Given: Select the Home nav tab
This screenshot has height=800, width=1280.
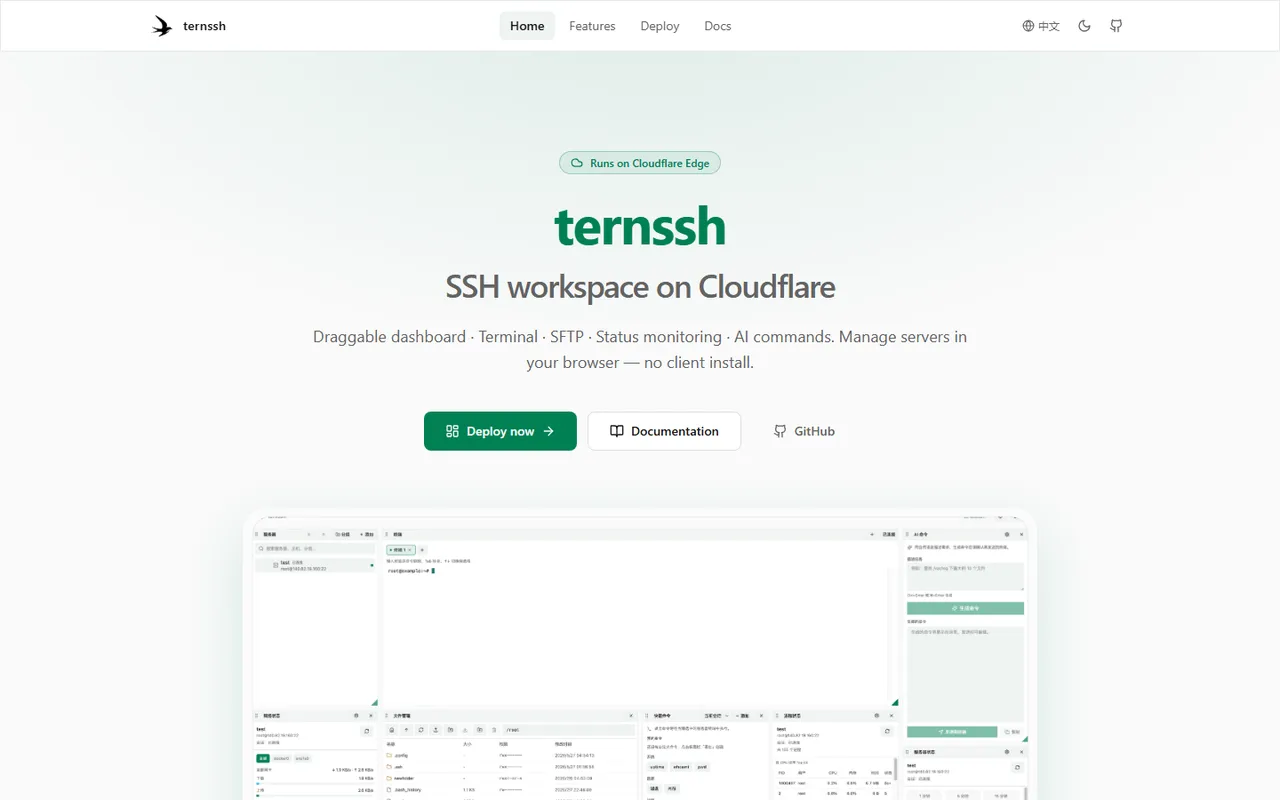Looking at the screenshot, I should [x=527, y=26].
